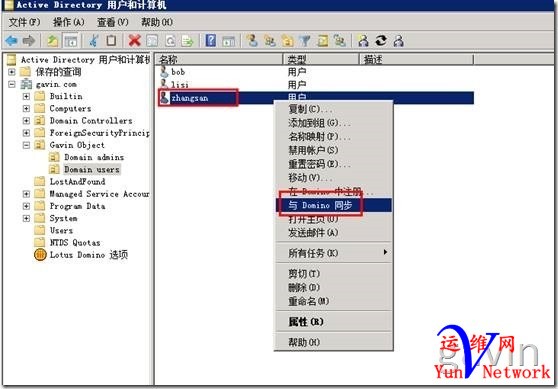Open the Properties sheet toolbar icon
The image size is (558, 389).
pyautogui.click(x=152, y=41)
